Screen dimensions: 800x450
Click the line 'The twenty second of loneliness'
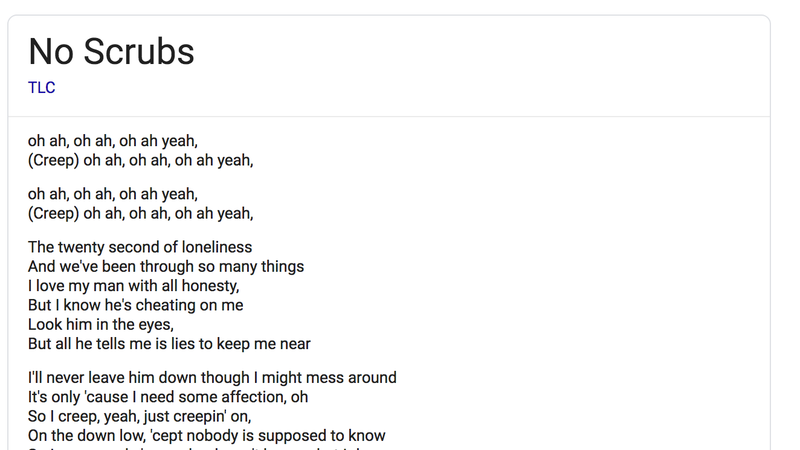click(x=140, y=247)
